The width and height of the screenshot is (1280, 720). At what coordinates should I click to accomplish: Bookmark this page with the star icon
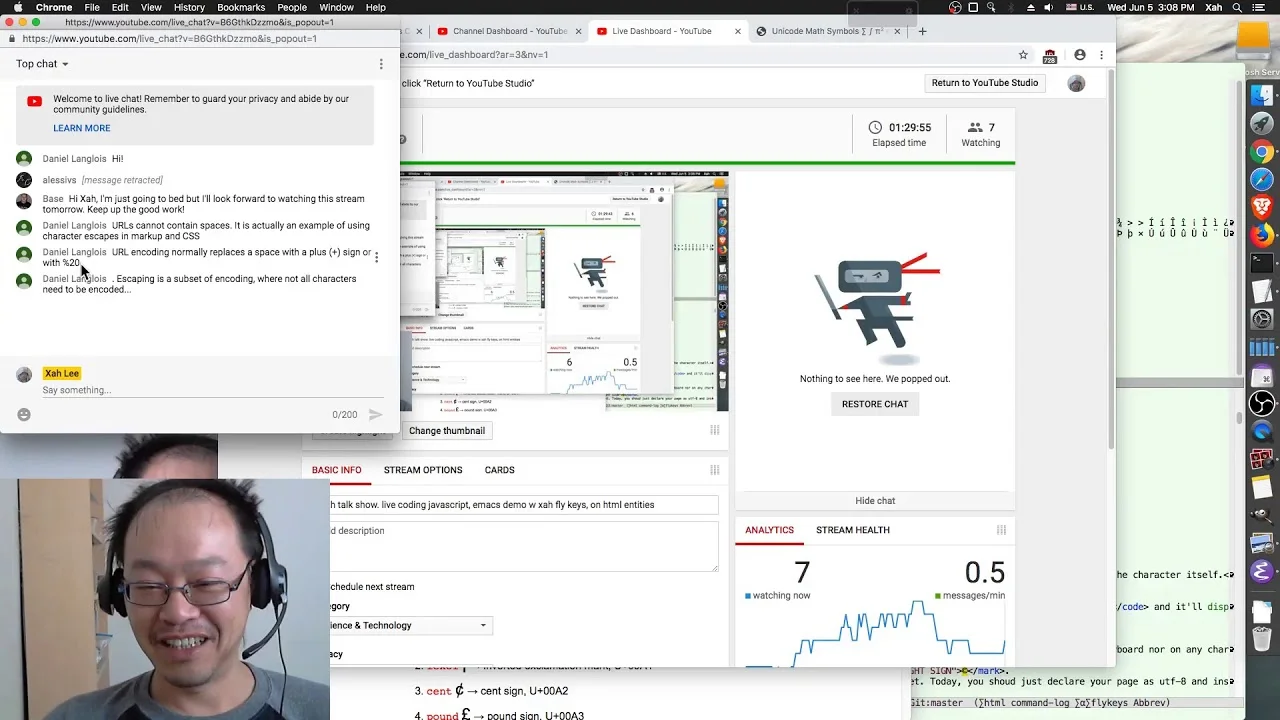click(x=1023, y=55)
